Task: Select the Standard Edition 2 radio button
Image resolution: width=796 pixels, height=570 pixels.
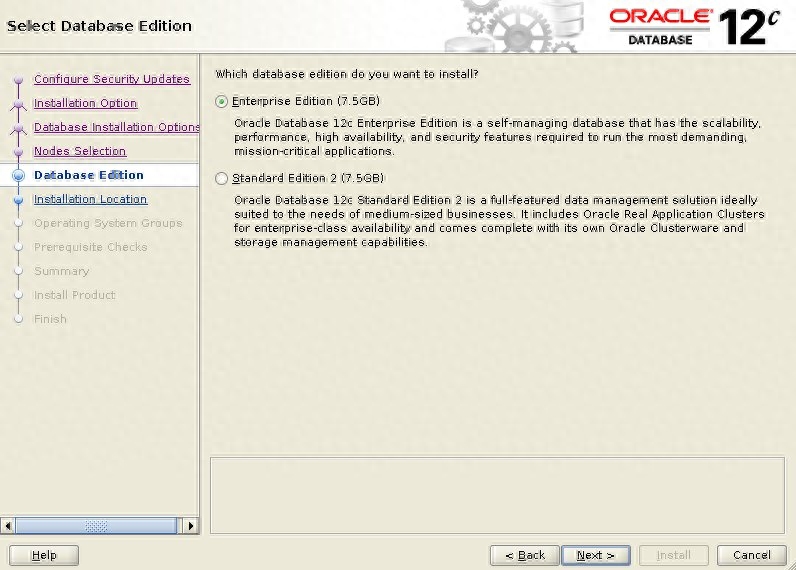Action: [x=222, y=178]
